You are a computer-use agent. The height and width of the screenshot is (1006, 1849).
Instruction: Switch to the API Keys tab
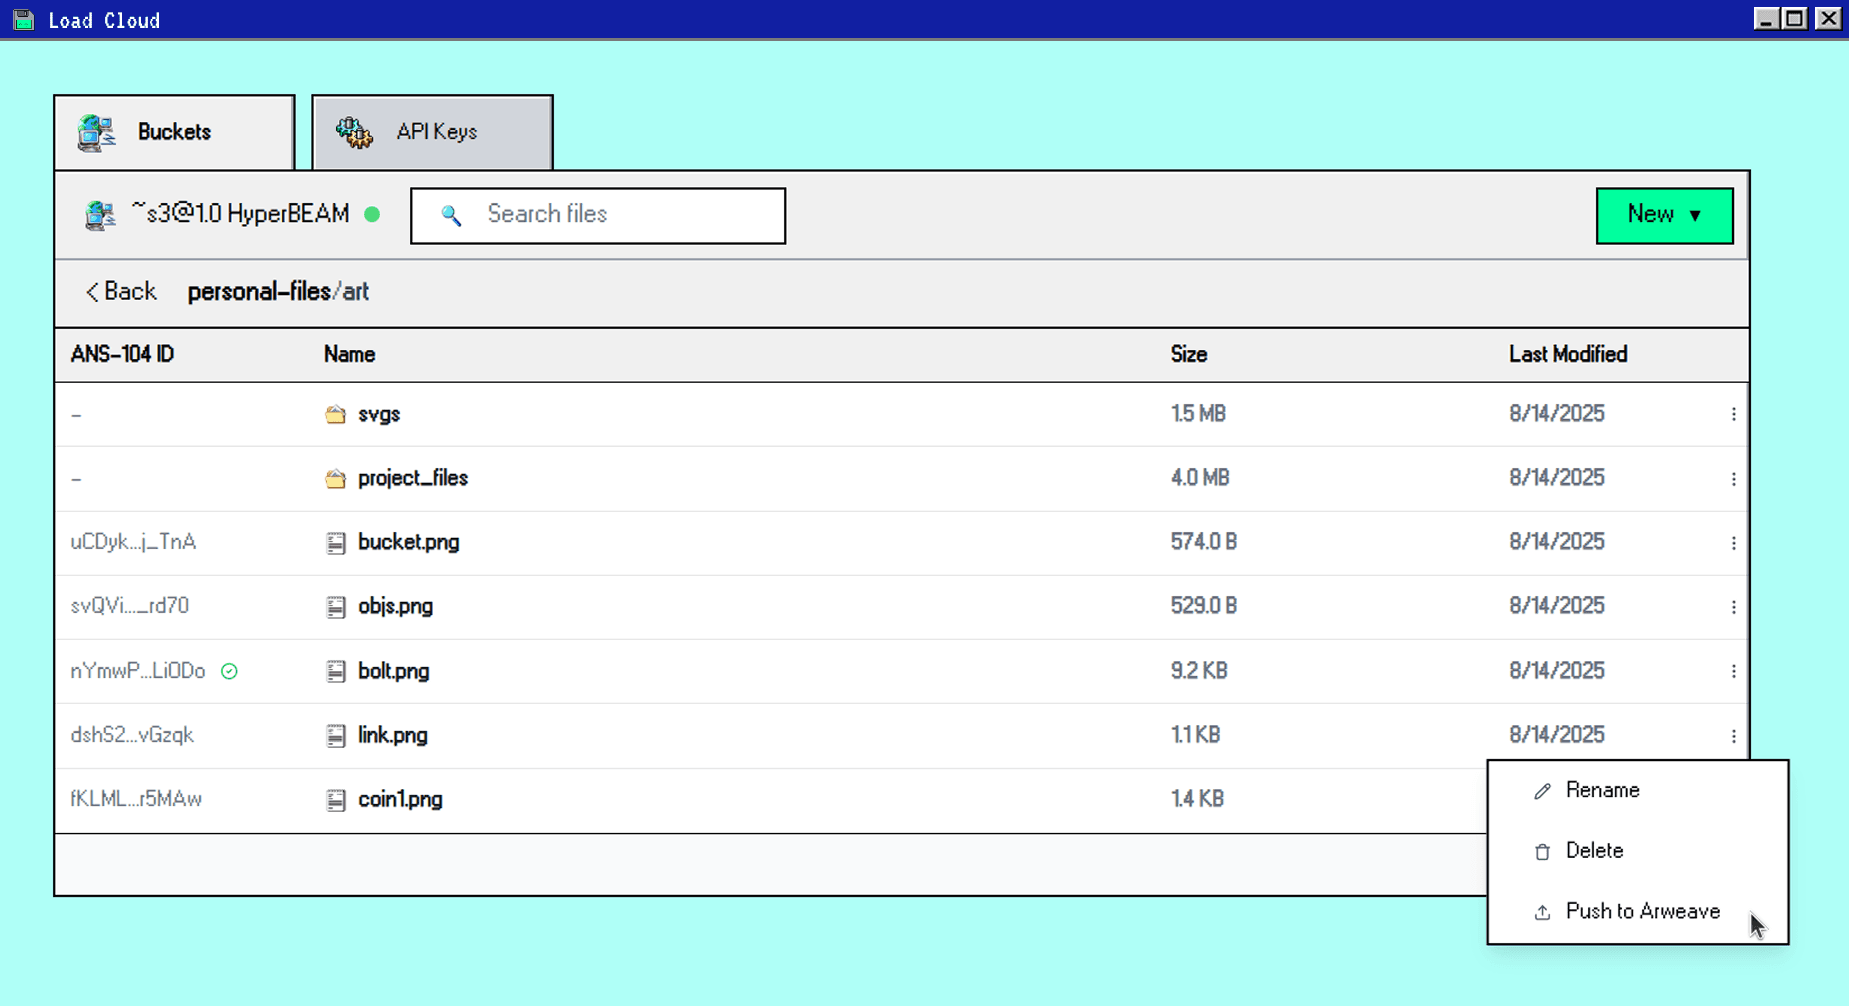(x=432, y=132)
